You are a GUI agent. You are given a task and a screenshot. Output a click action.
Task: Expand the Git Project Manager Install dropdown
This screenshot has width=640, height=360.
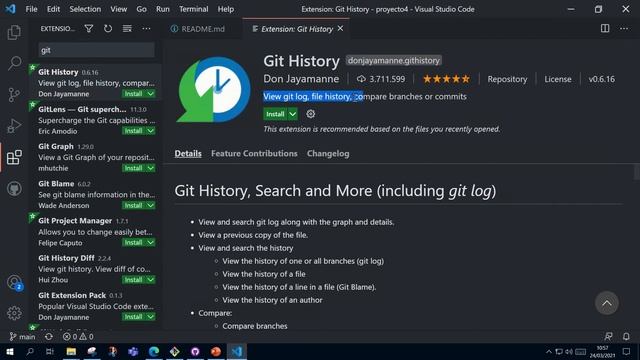pos(151,242)
